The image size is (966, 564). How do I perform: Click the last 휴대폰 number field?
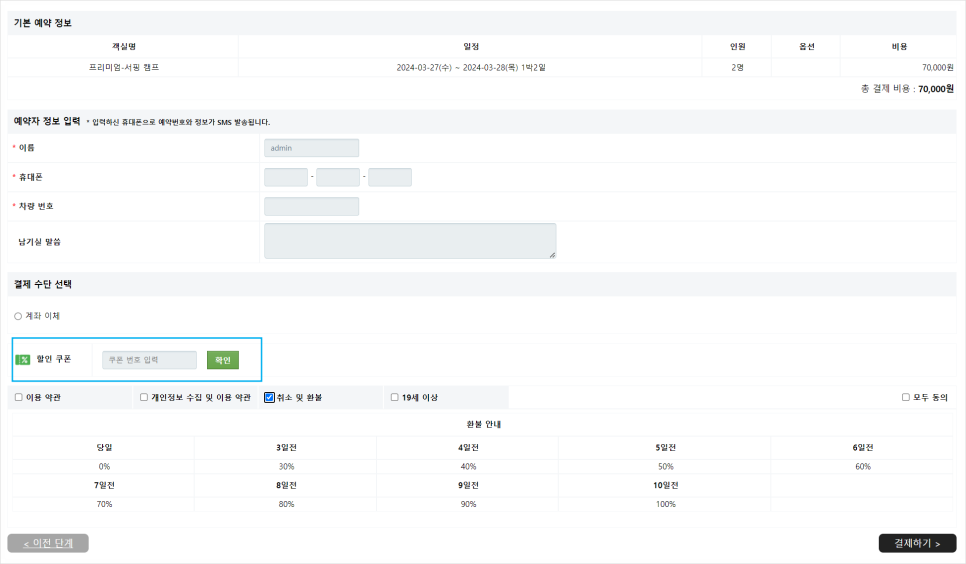pos(390,177)
